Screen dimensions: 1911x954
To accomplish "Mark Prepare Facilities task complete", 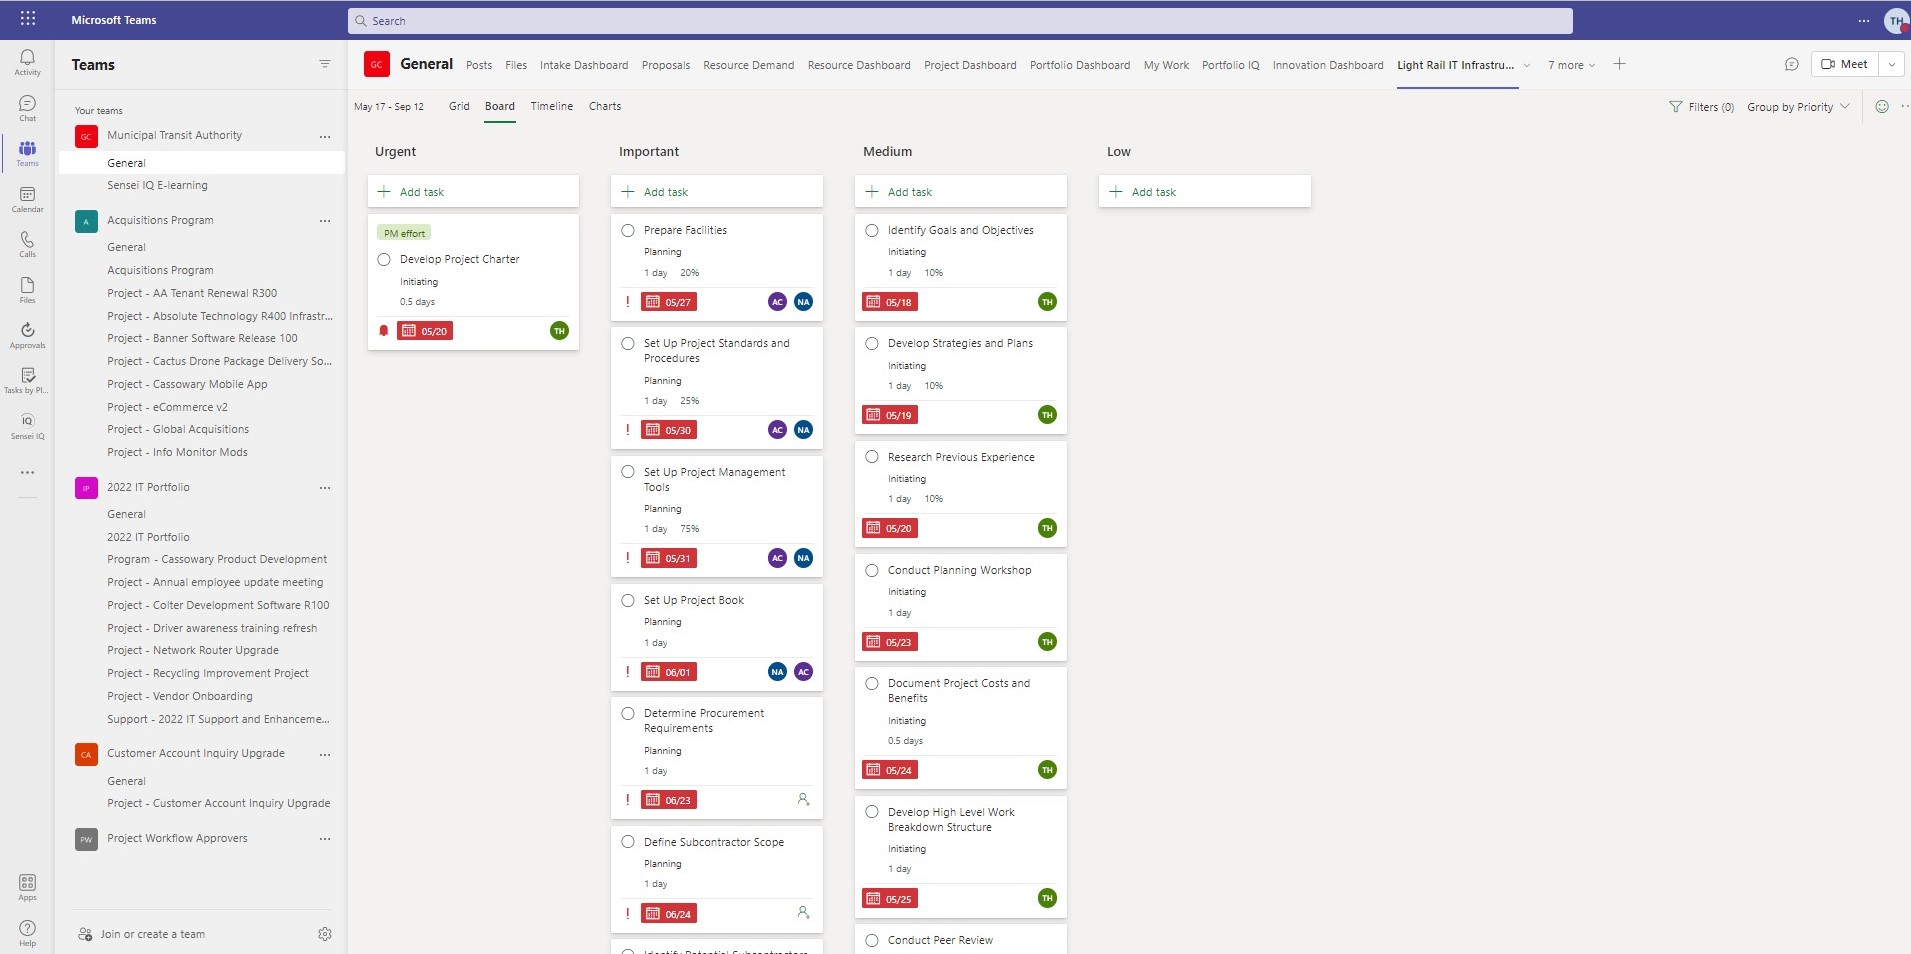I will point(628,230).
